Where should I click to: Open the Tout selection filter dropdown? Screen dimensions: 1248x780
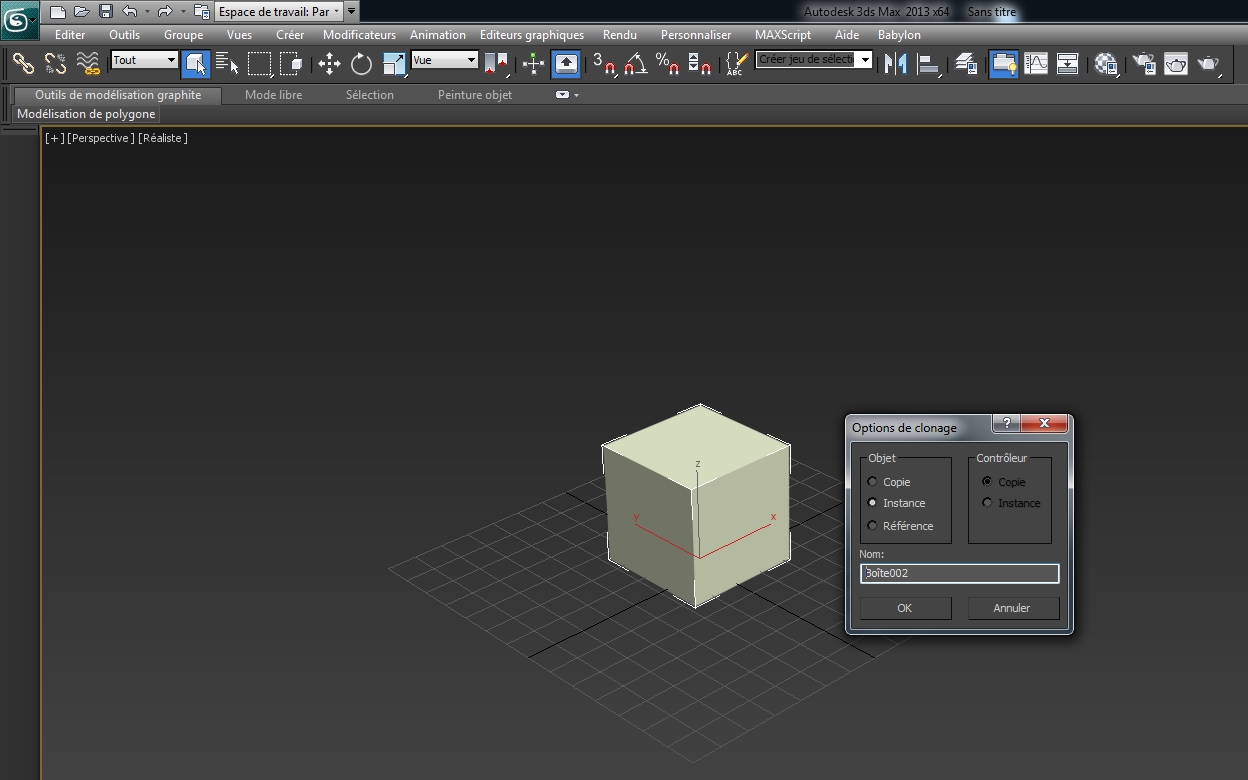pyautogui.click(x=145, y=60)
